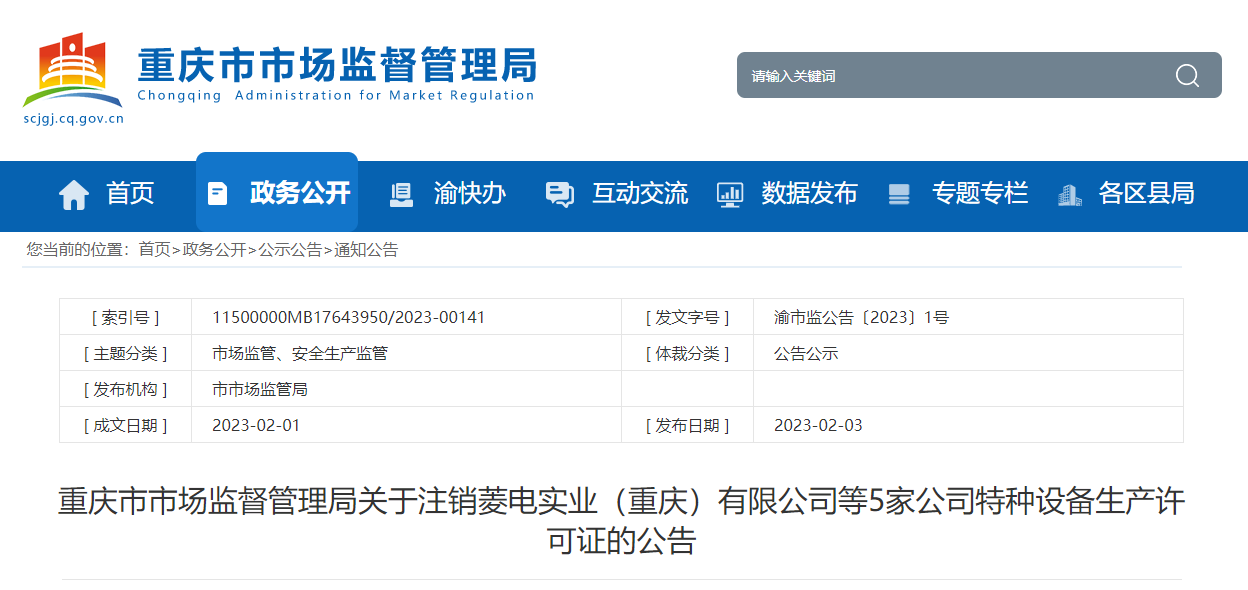Go to 渝快办 menu item
The image size is (1248, 590).
pos(470,193)
